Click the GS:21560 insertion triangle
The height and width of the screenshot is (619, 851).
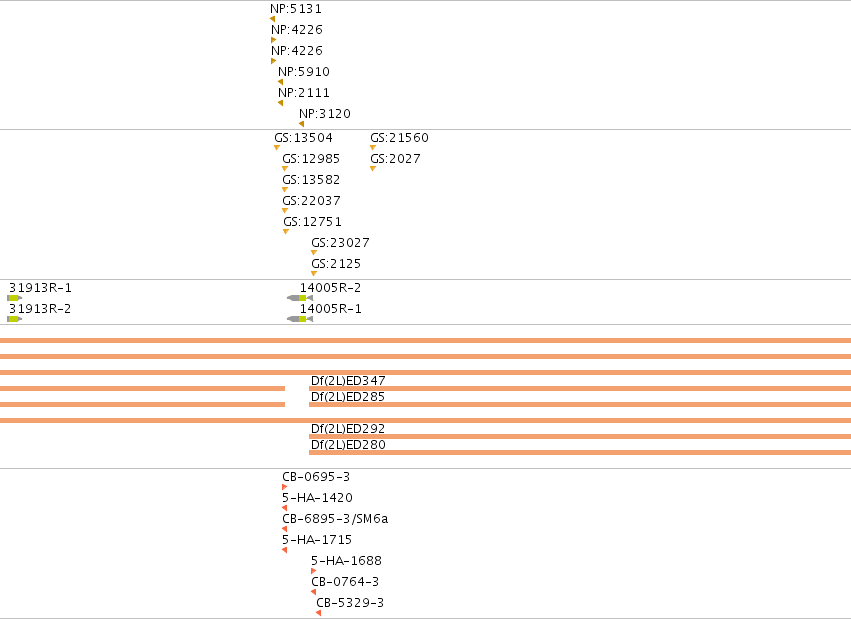[x=373, y=148]
